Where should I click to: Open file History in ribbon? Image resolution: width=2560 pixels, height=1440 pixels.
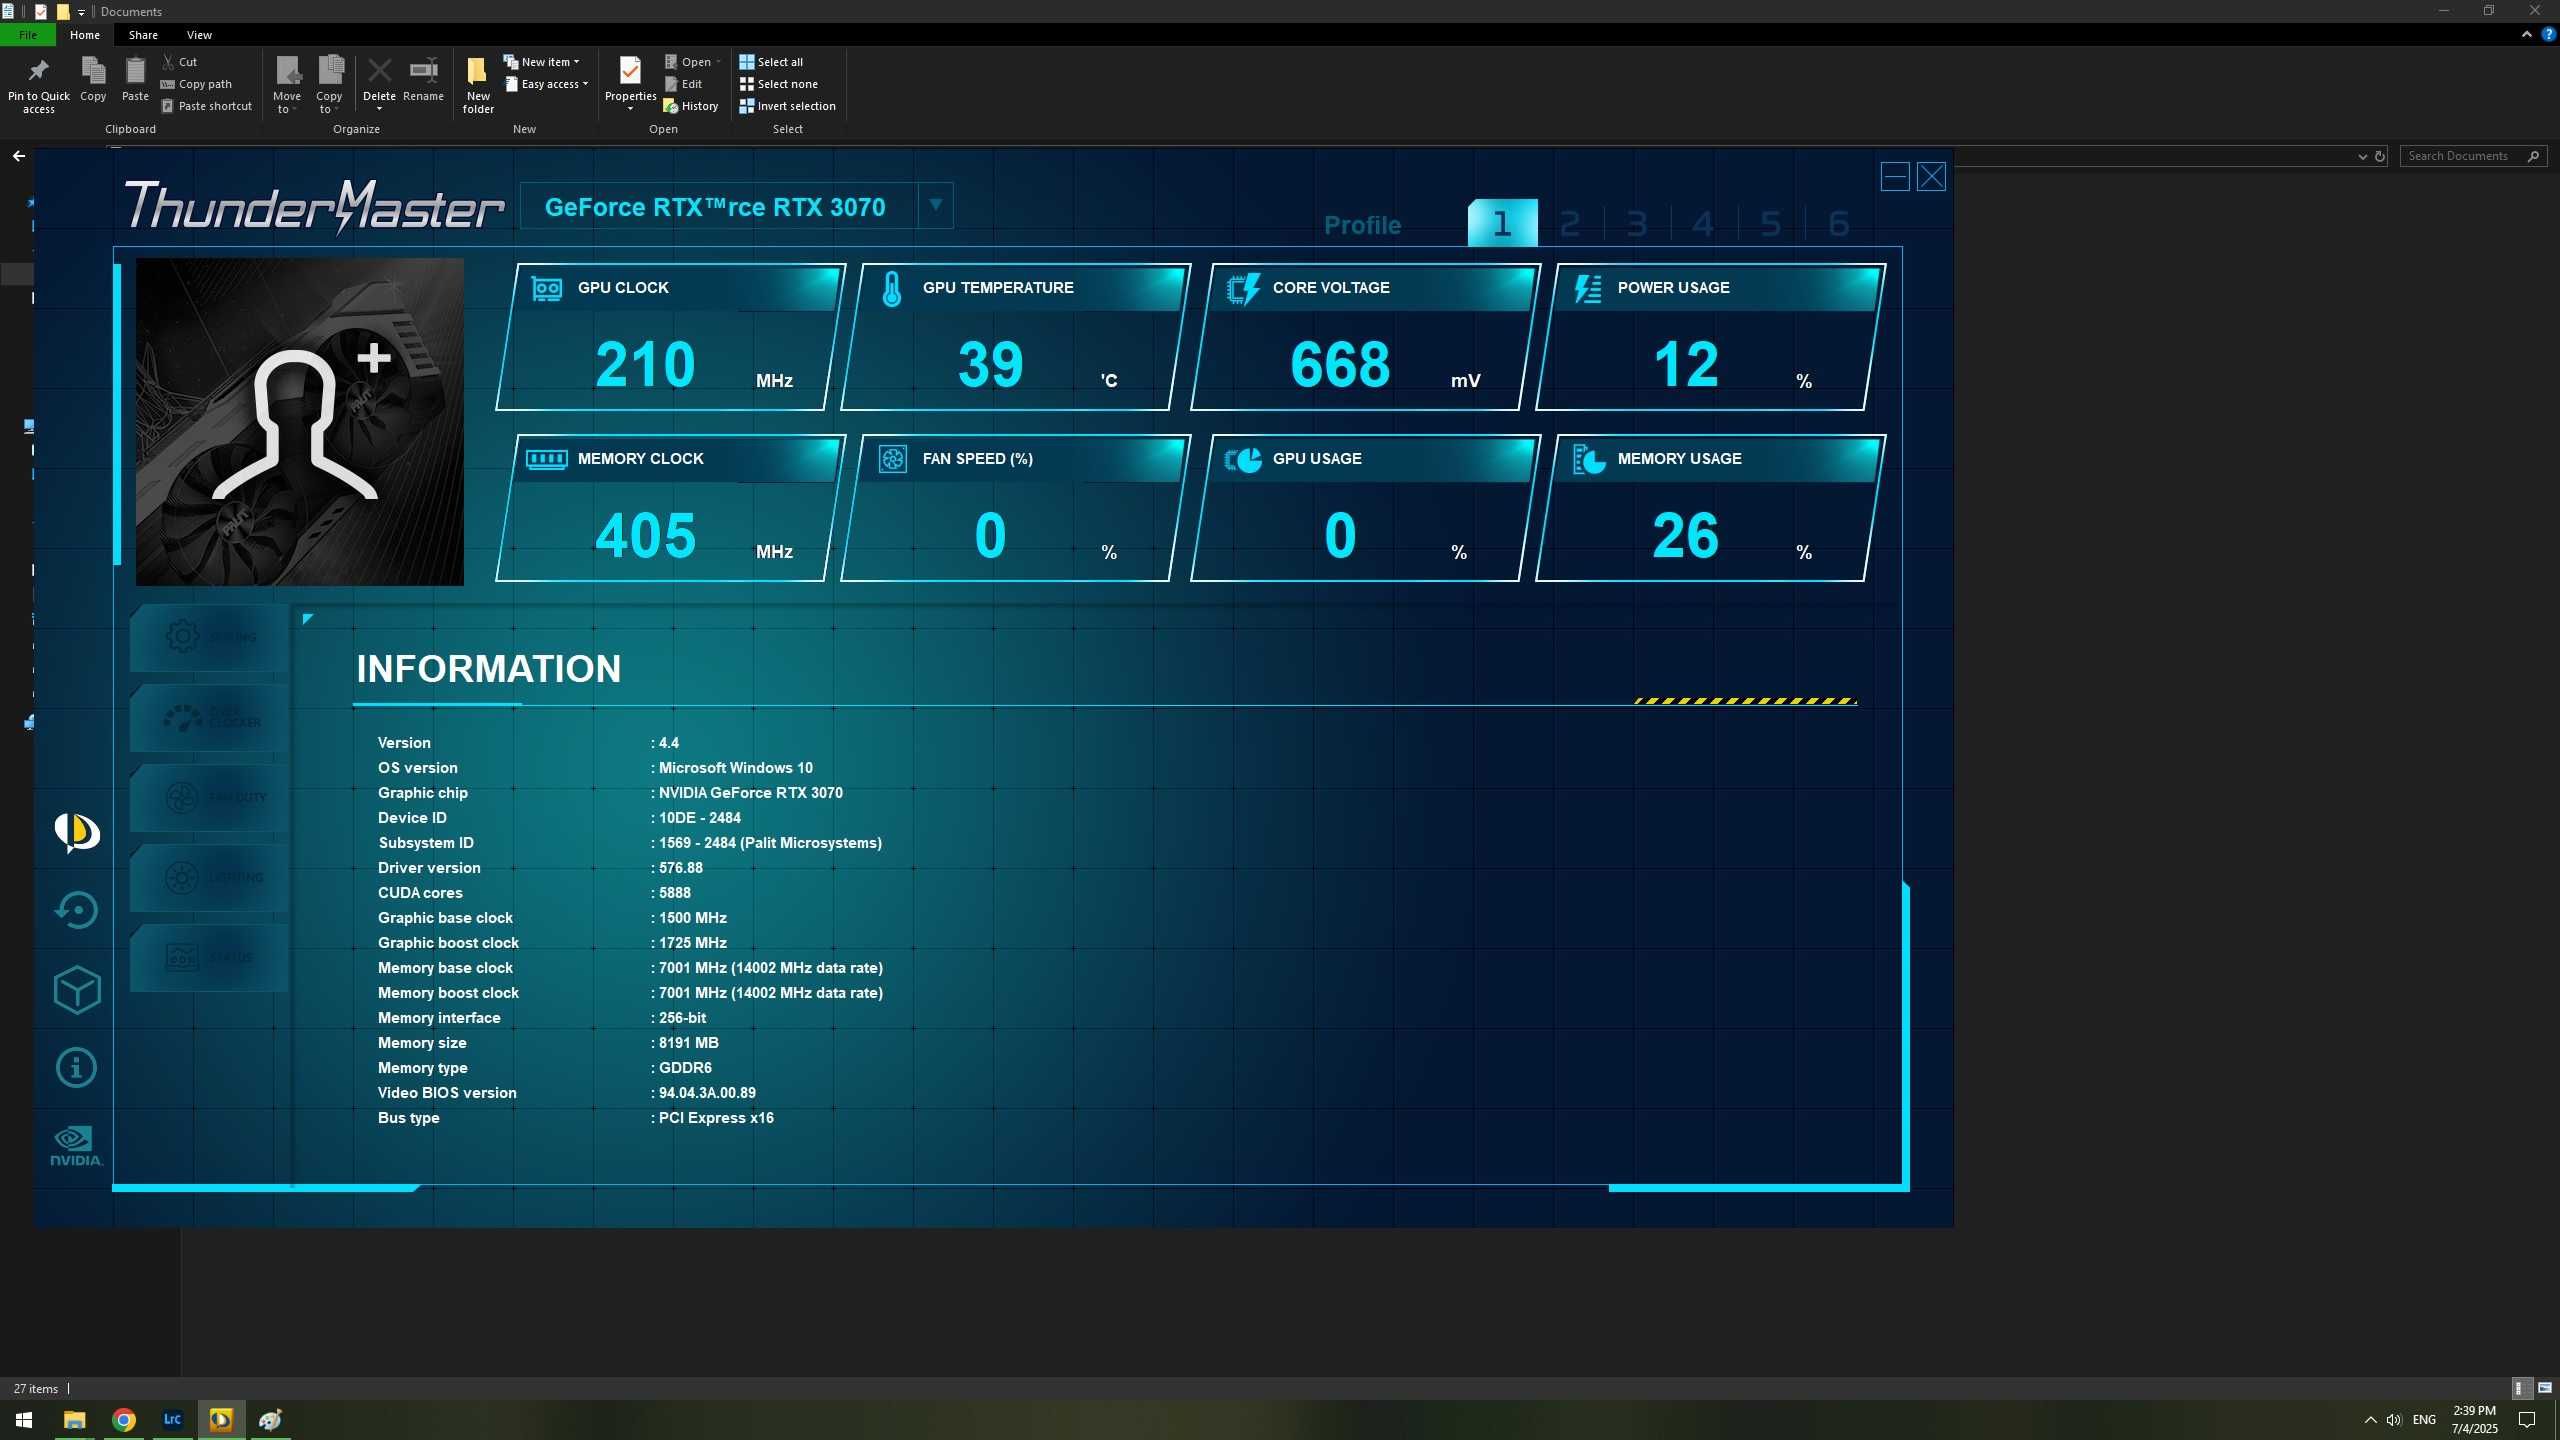691,106
